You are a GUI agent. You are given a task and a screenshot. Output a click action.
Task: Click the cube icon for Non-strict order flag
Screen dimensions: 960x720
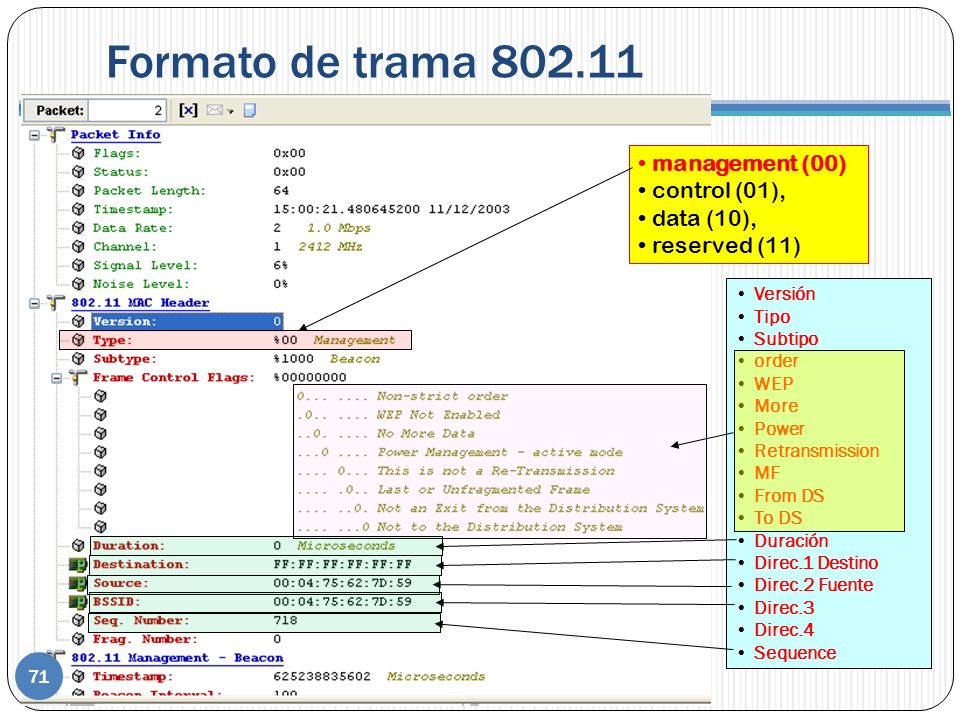pos(100,396)
